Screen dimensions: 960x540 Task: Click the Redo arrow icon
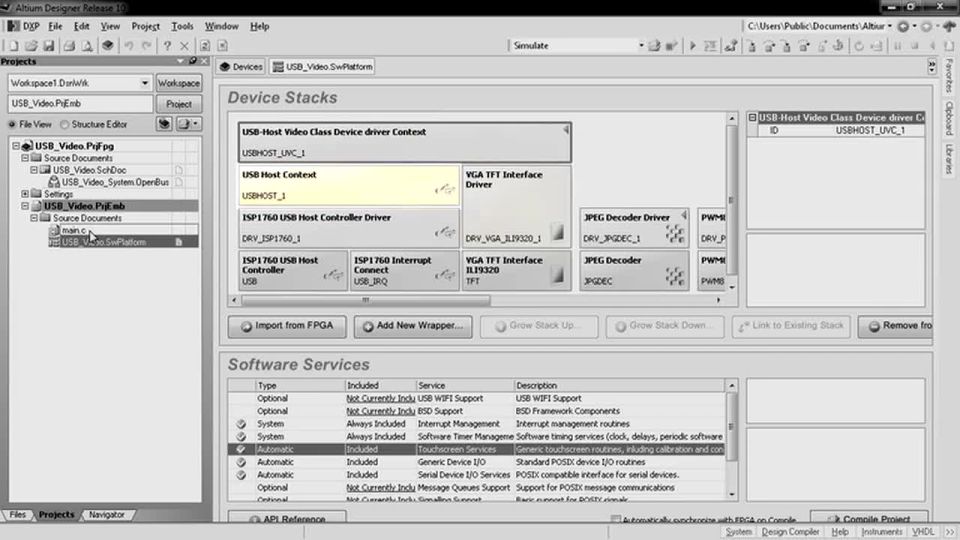(x=147, y=46)
